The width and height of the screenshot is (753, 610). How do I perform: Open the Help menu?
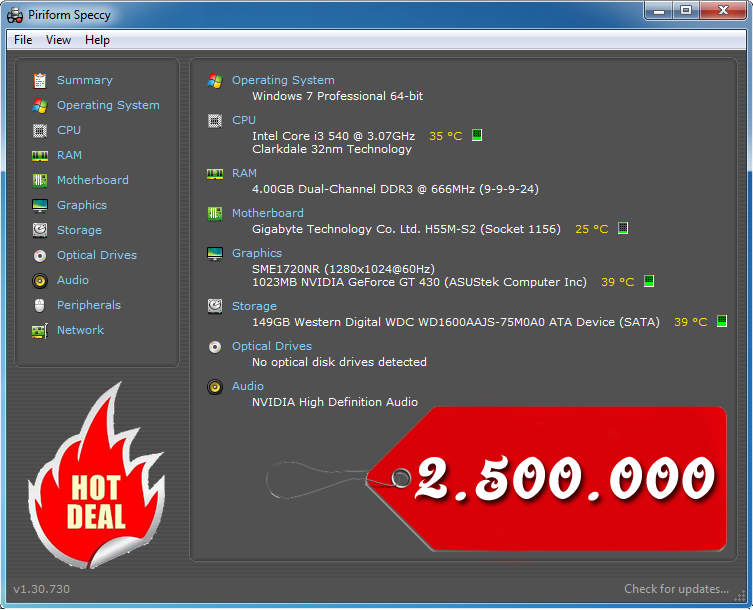click(97, 40)
